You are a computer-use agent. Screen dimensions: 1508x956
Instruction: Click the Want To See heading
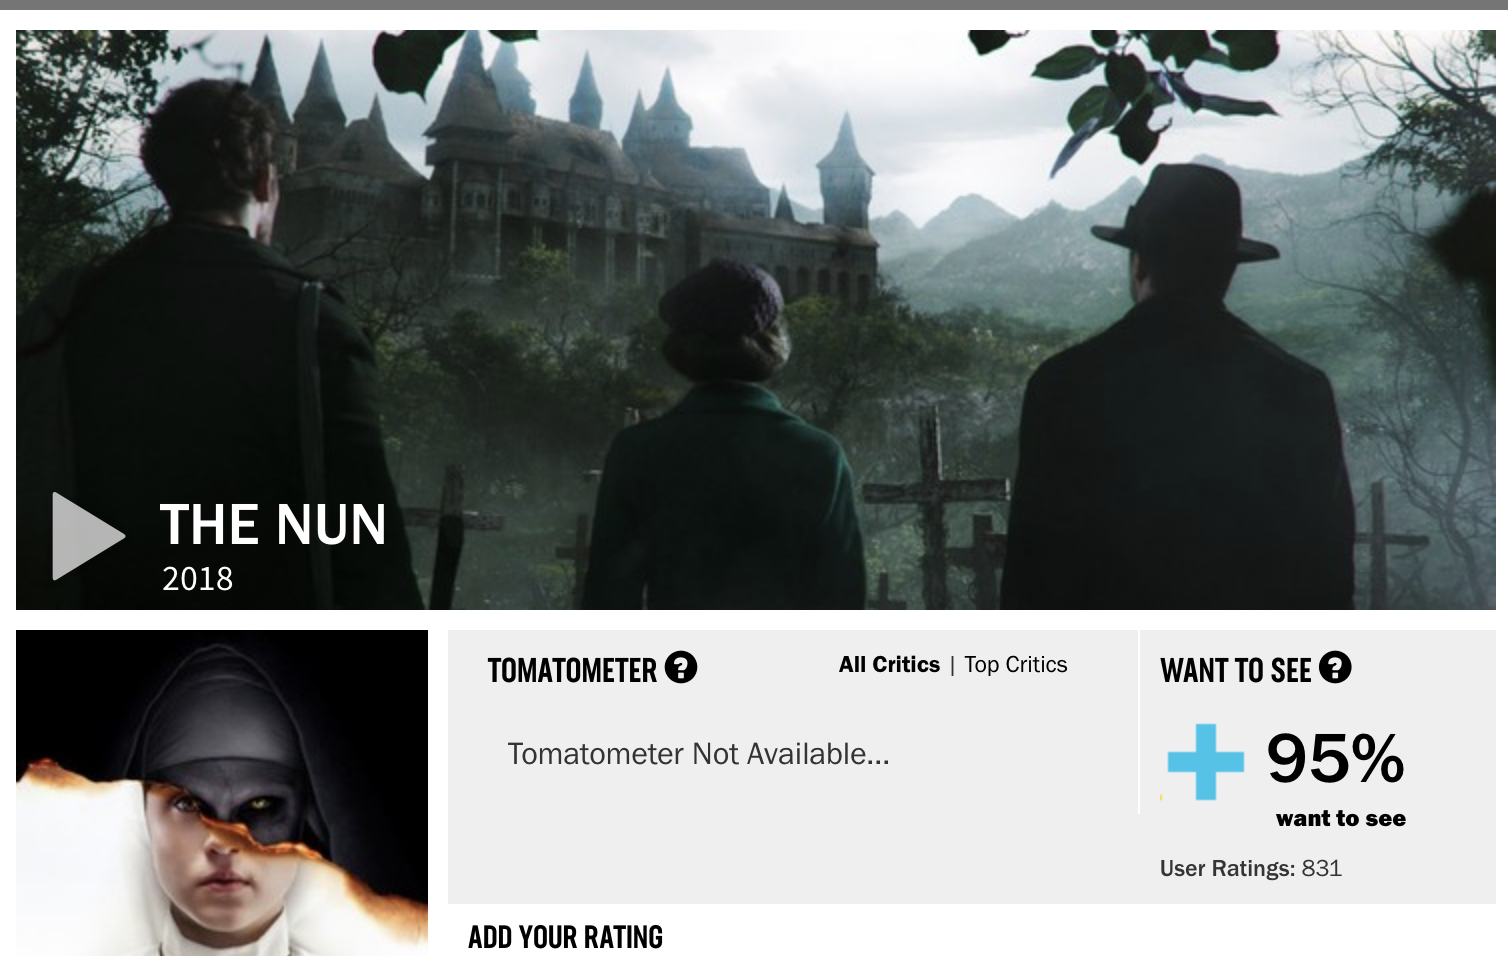1235,670
